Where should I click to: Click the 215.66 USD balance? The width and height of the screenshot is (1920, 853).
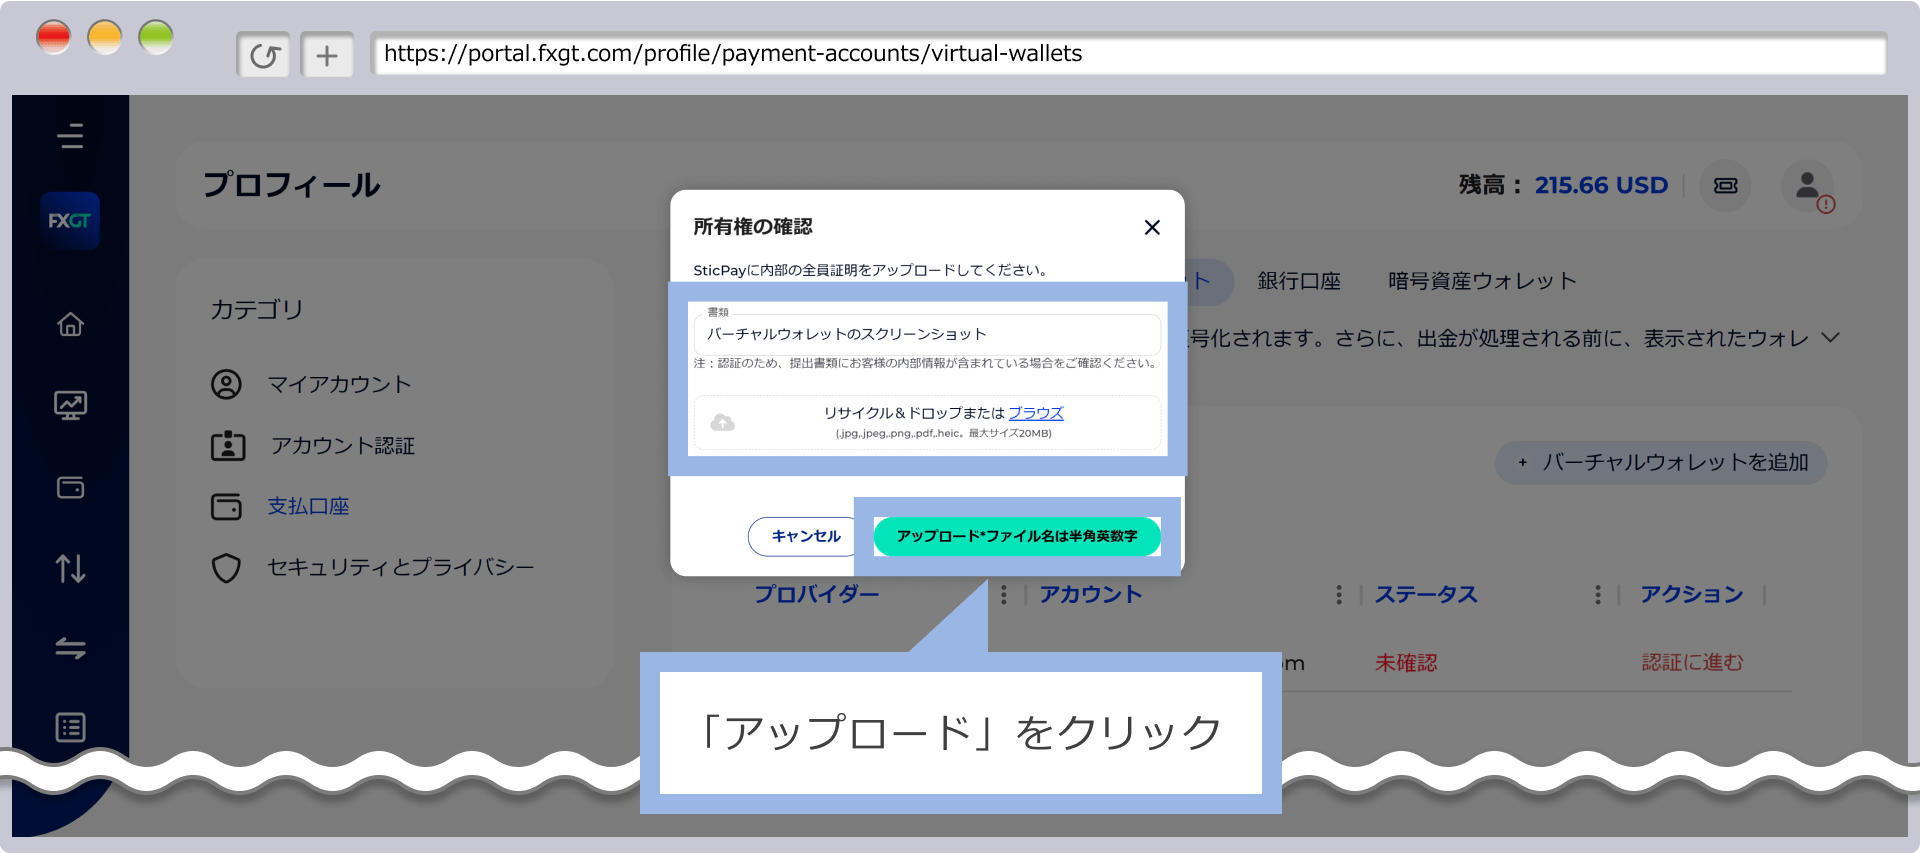(x=1601, y=185)
